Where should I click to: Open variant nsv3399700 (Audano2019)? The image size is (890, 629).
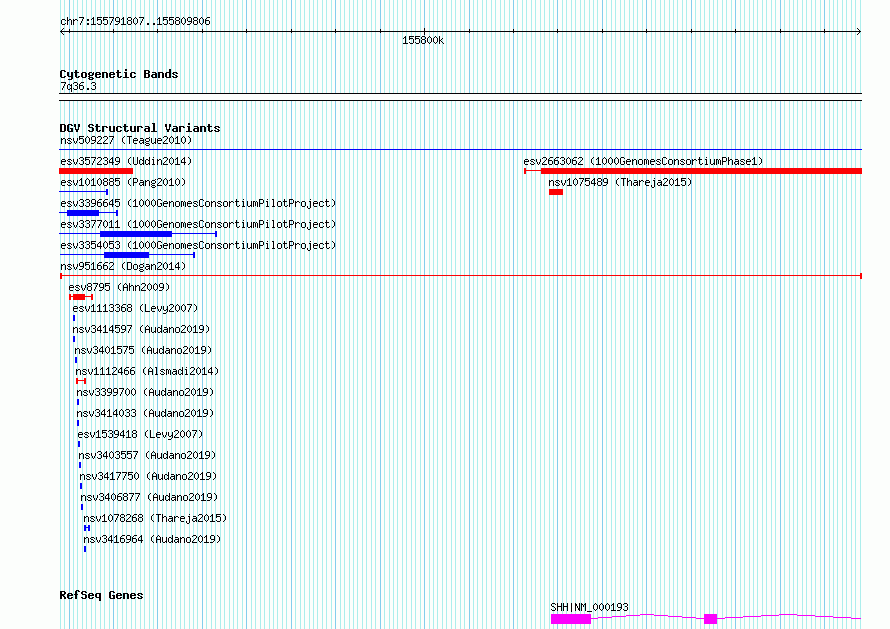click(145, 392)
